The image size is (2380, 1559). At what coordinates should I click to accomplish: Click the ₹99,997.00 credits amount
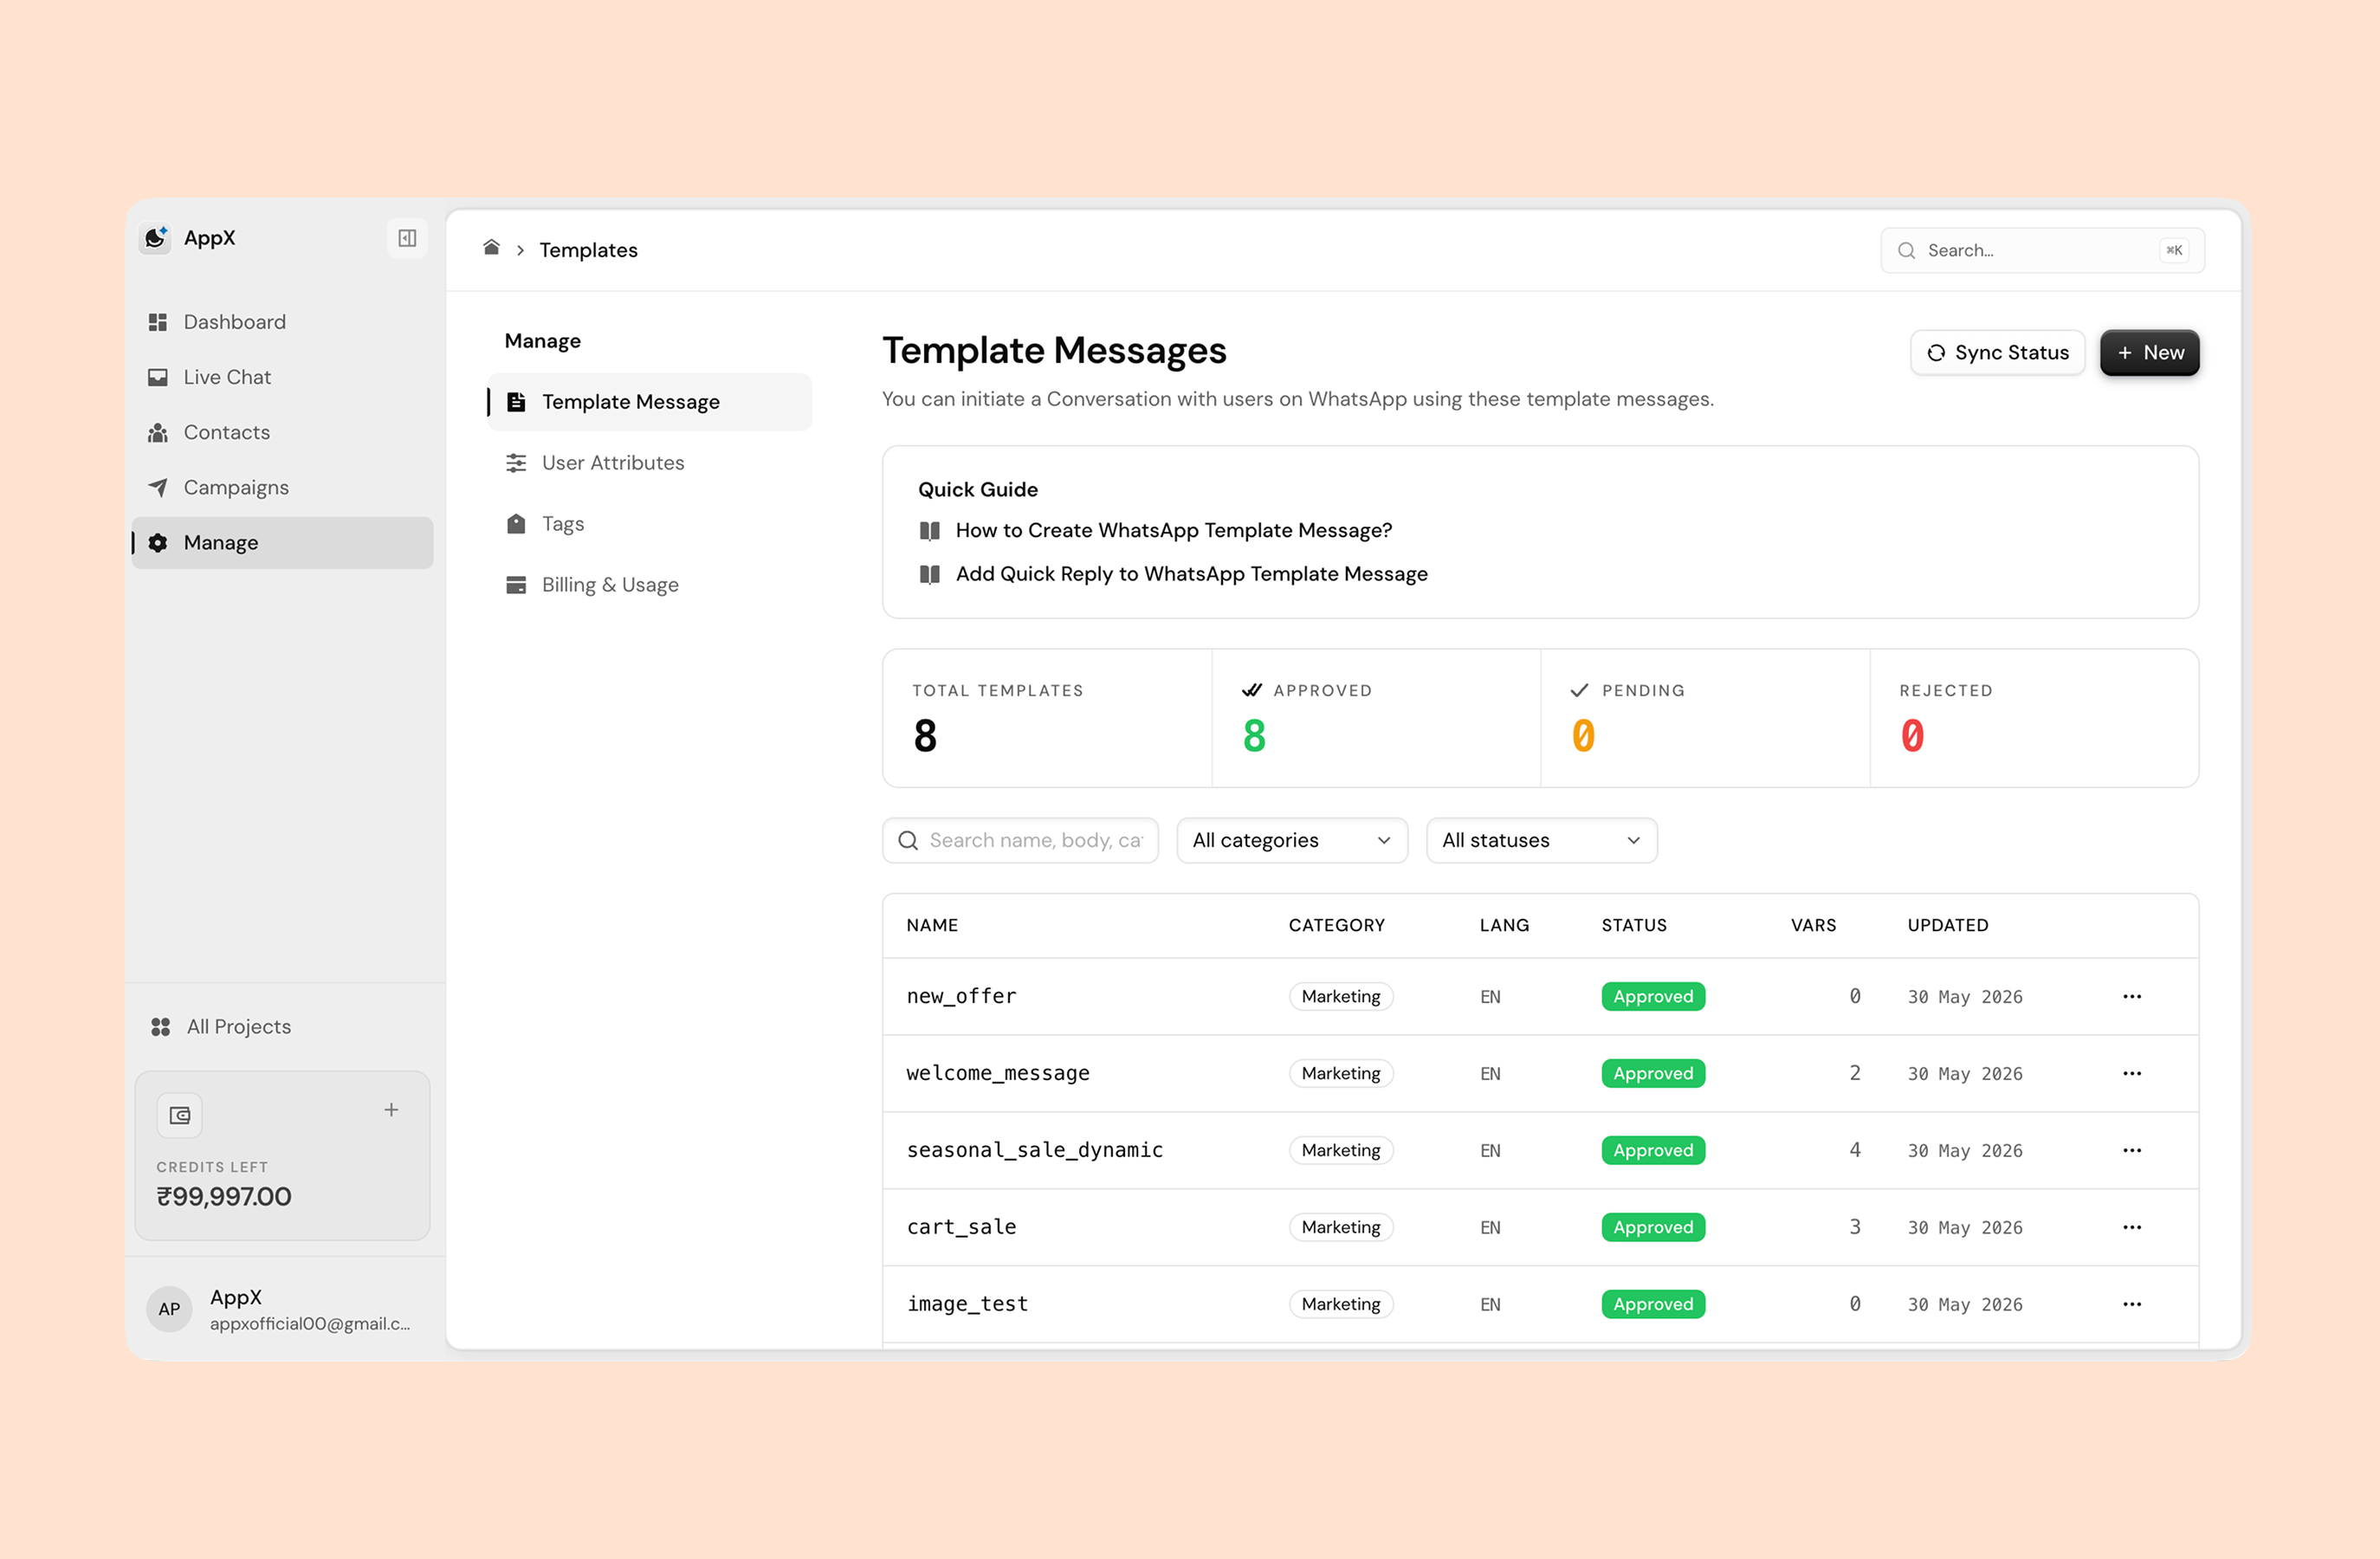click(x=224, y=1196)
